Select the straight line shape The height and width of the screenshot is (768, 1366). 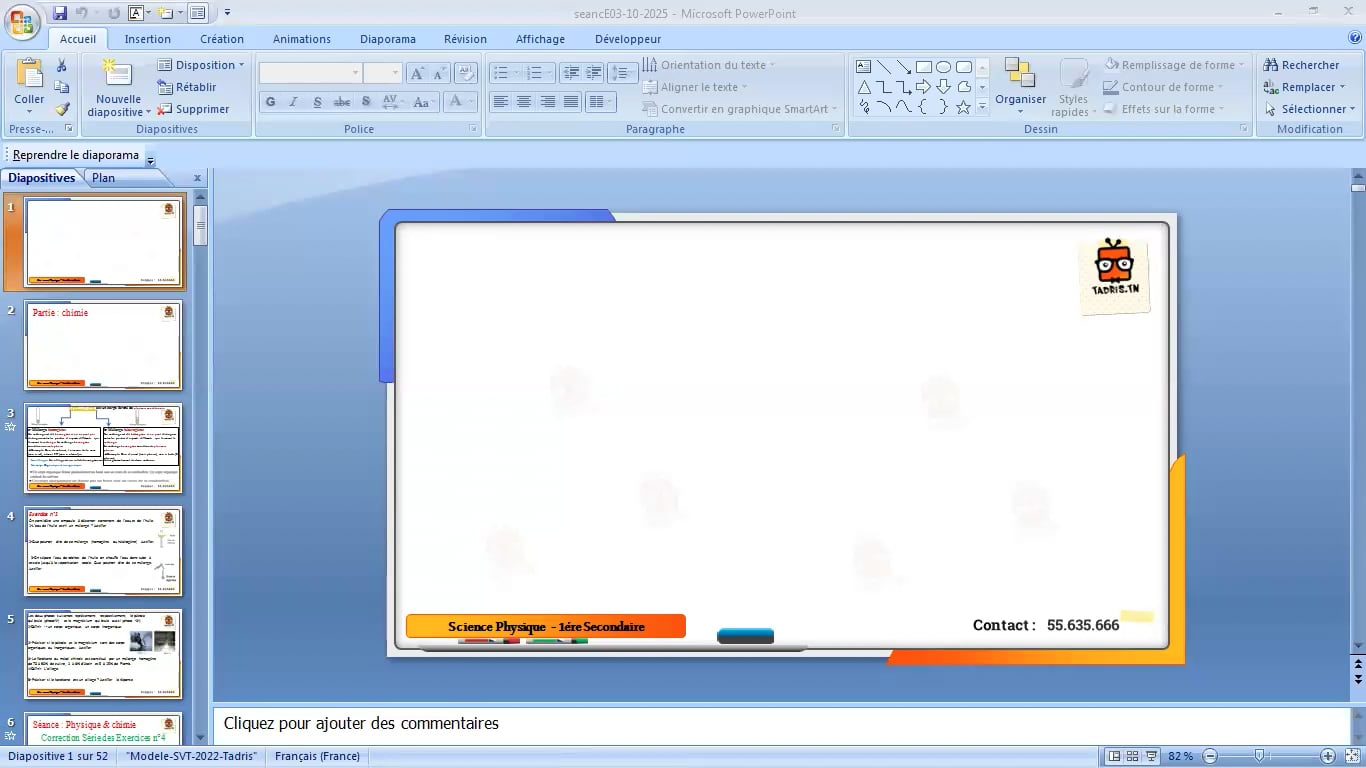(884, 67)
